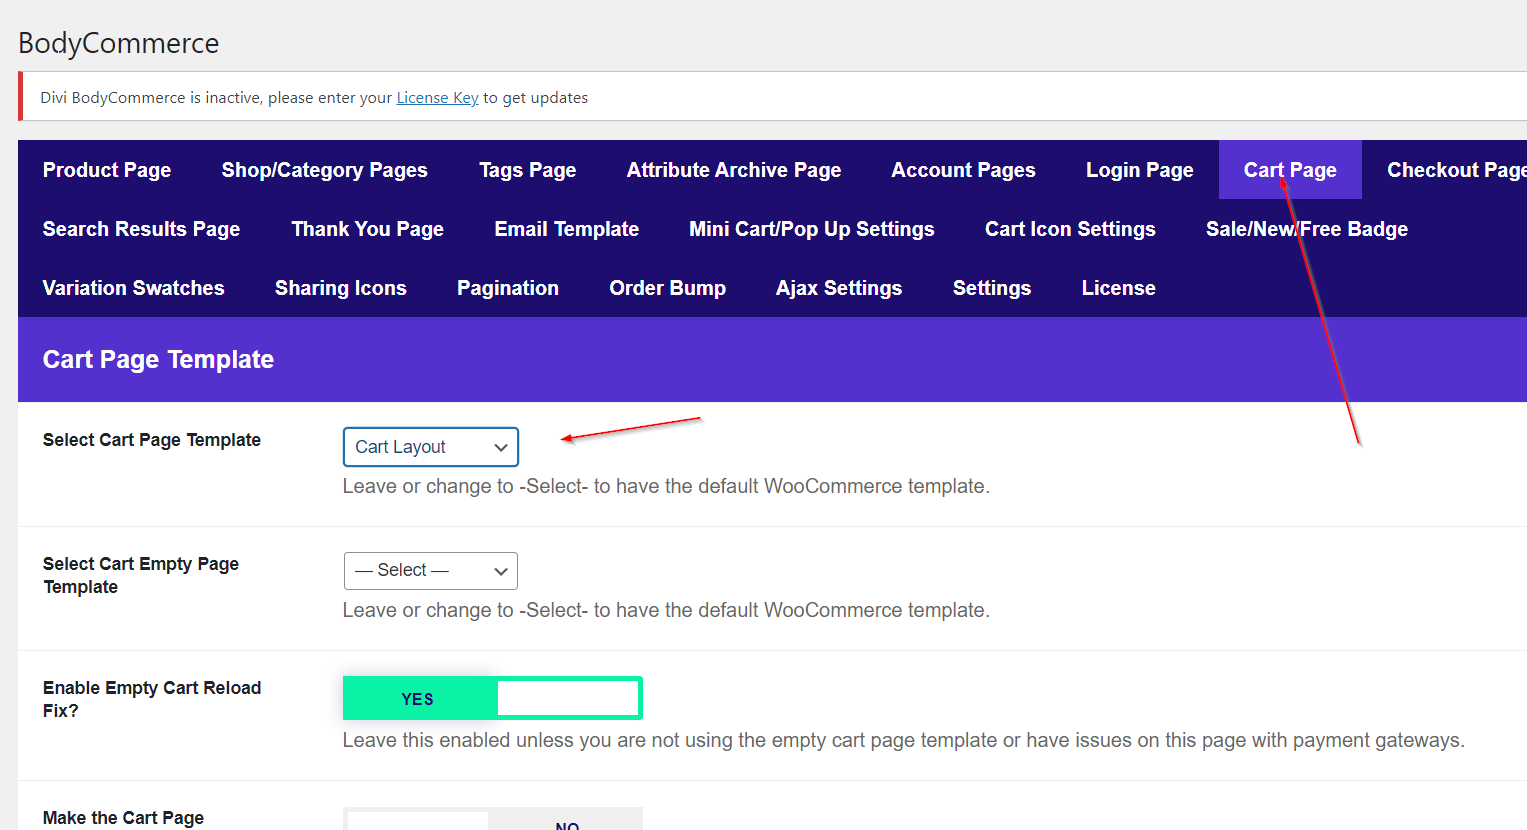Open the Product Page tab

pos(107,170)
